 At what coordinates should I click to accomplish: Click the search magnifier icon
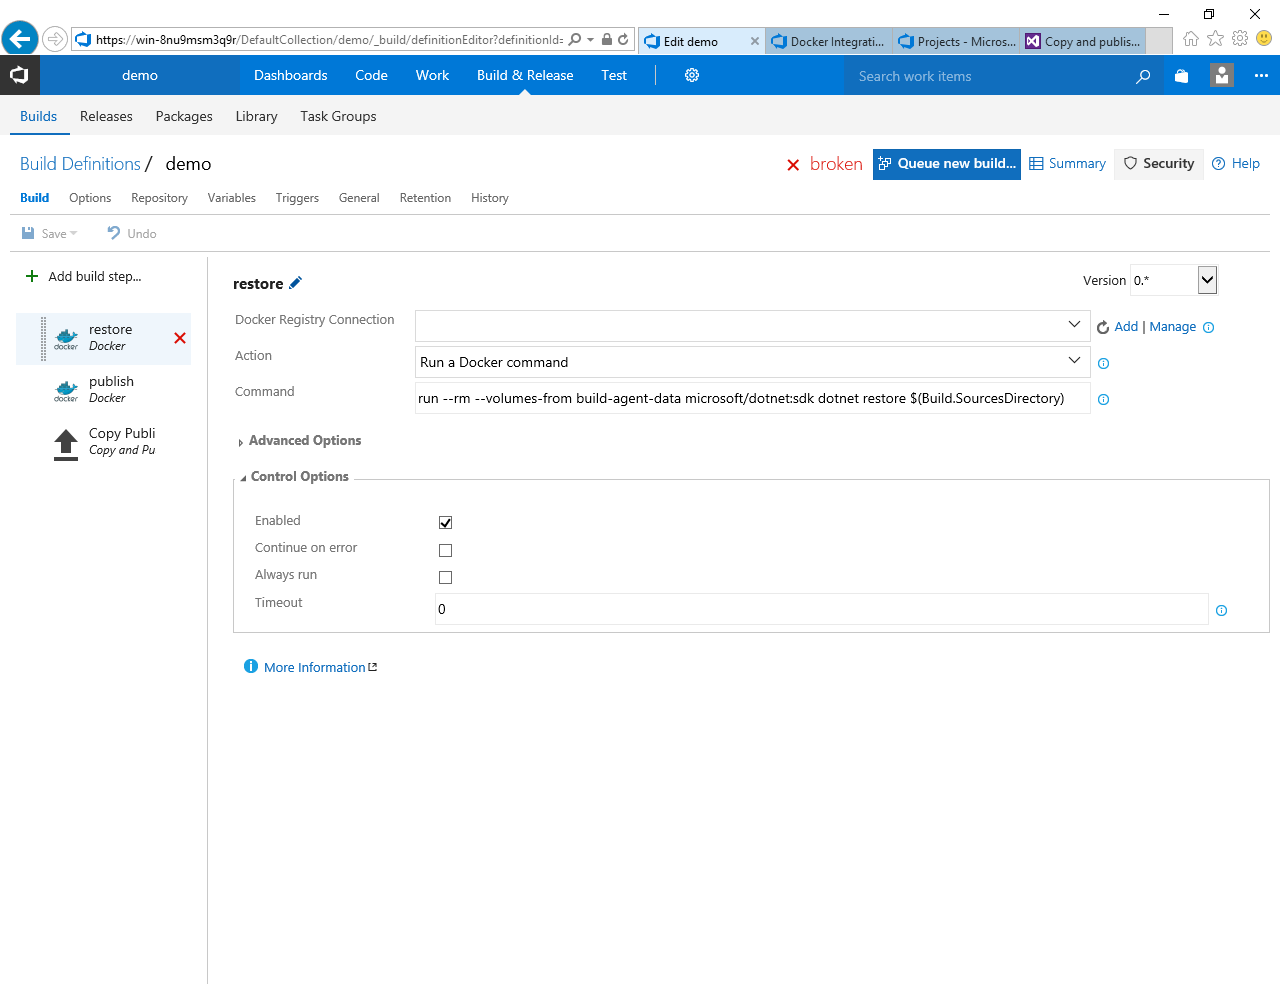click(1143, 76)
